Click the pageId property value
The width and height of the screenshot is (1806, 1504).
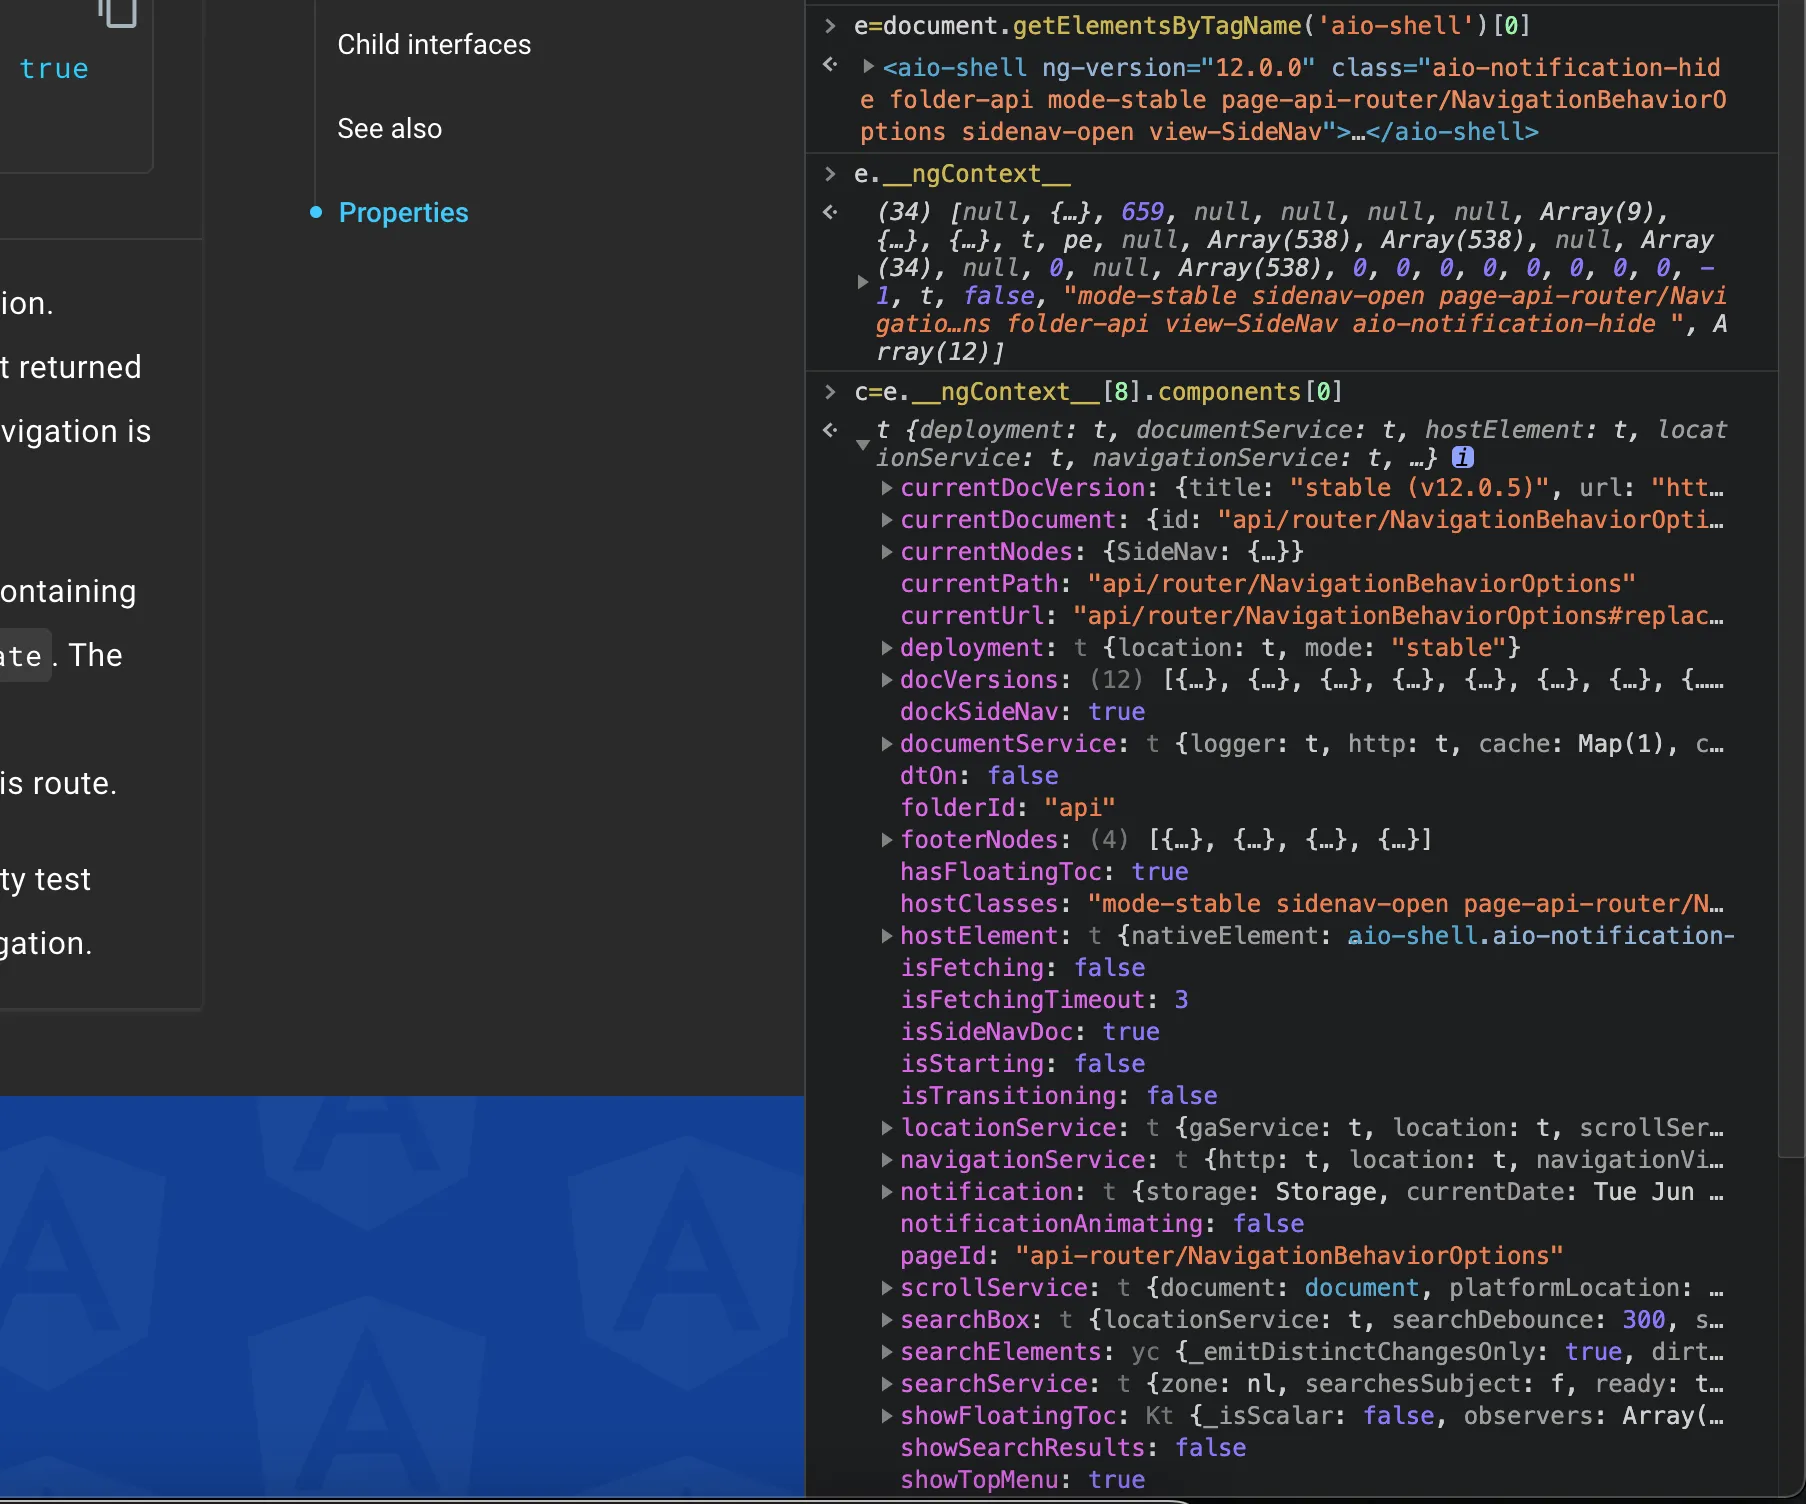[1289, 1256]
